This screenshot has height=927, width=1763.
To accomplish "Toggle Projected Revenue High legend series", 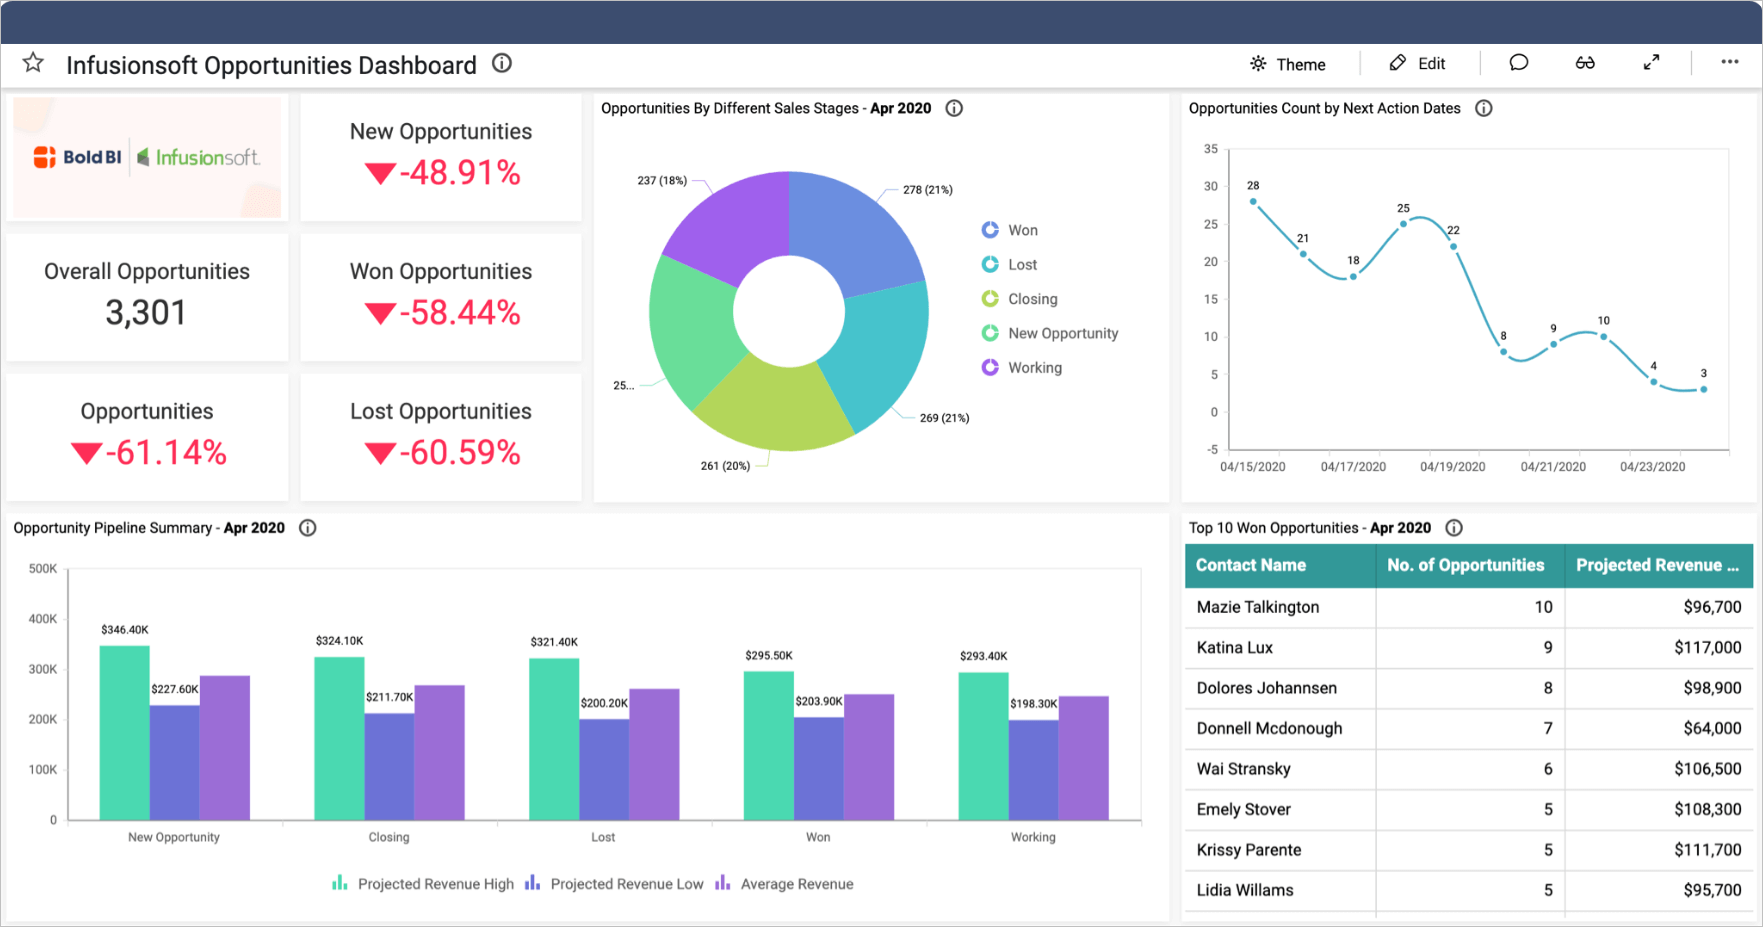I will (423, 884).
